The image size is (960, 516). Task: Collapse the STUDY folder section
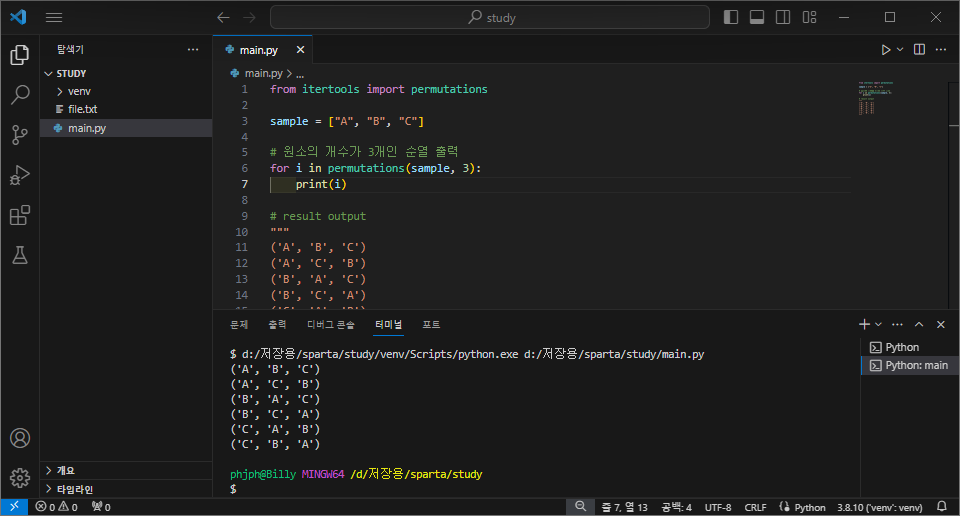pos(126,73)
